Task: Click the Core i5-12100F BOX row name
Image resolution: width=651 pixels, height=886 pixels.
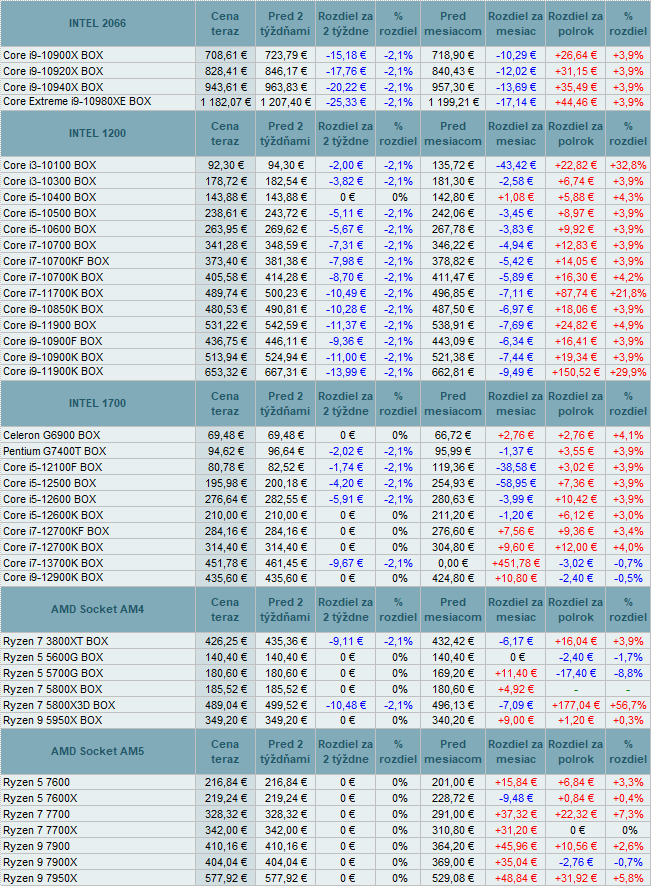Action: (53, 467)
